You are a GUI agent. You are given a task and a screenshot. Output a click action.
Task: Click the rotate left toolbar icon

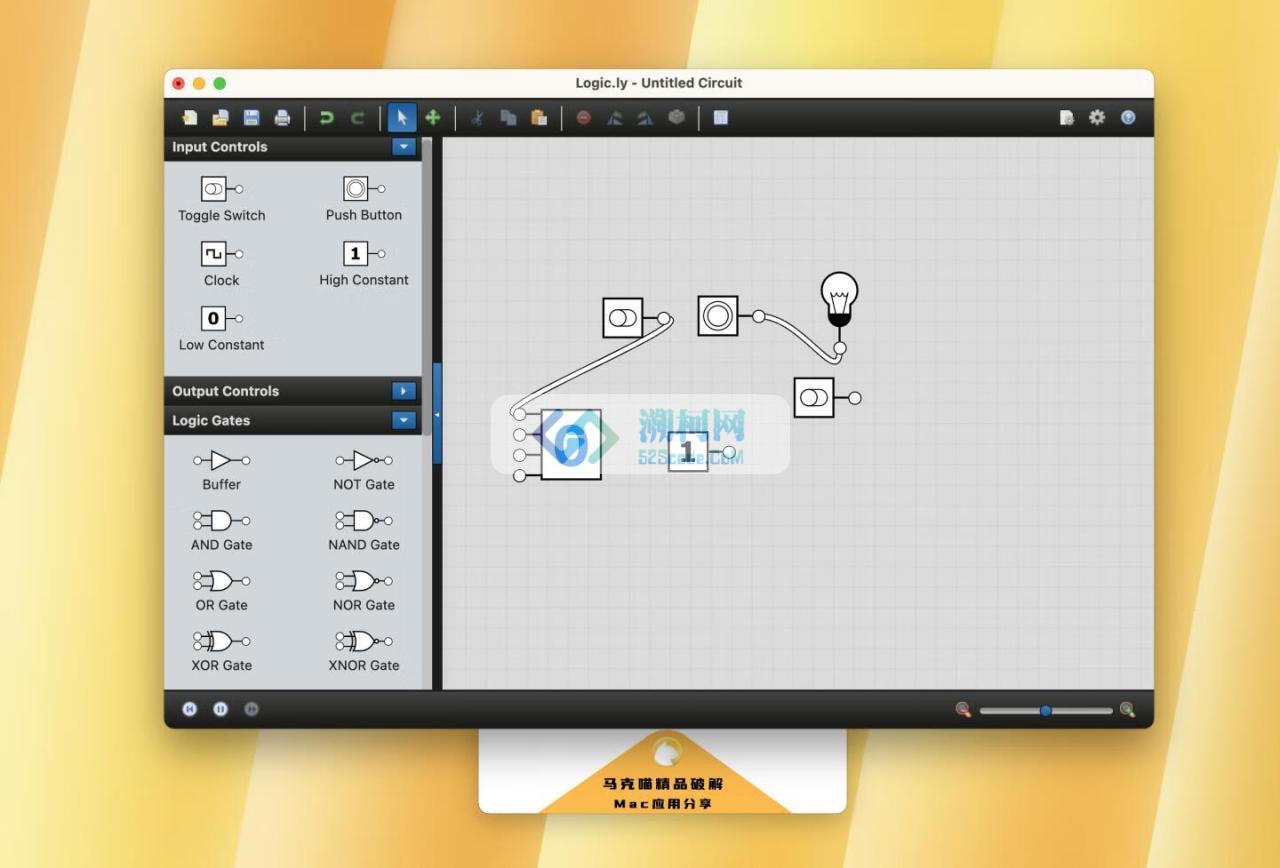tap(615, 118)
